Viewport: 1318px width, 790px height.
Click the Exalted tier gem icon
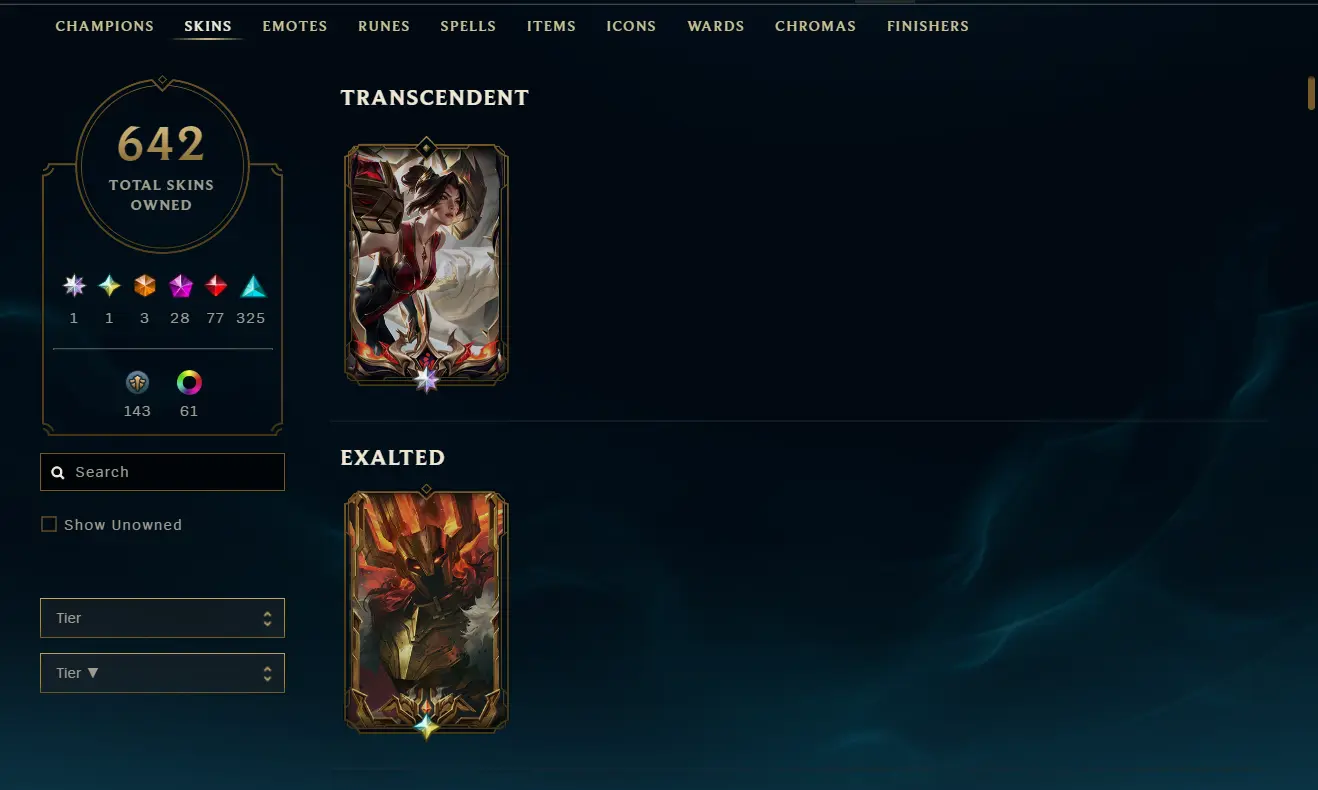109,287
